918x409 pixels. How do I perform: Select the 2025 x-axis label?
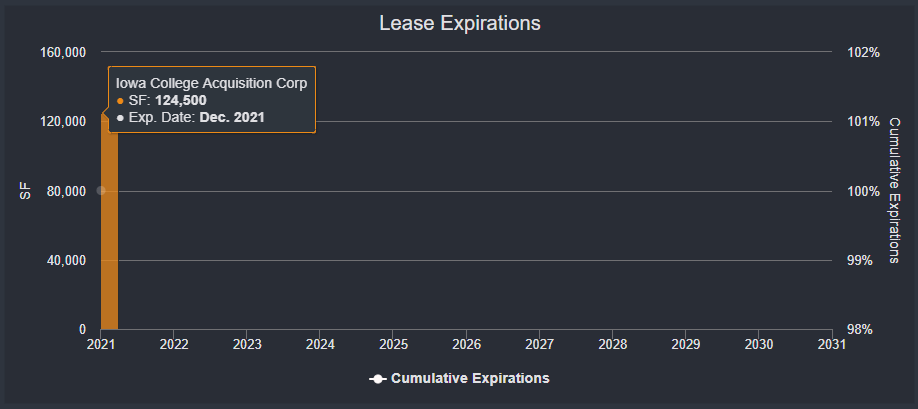393,344
